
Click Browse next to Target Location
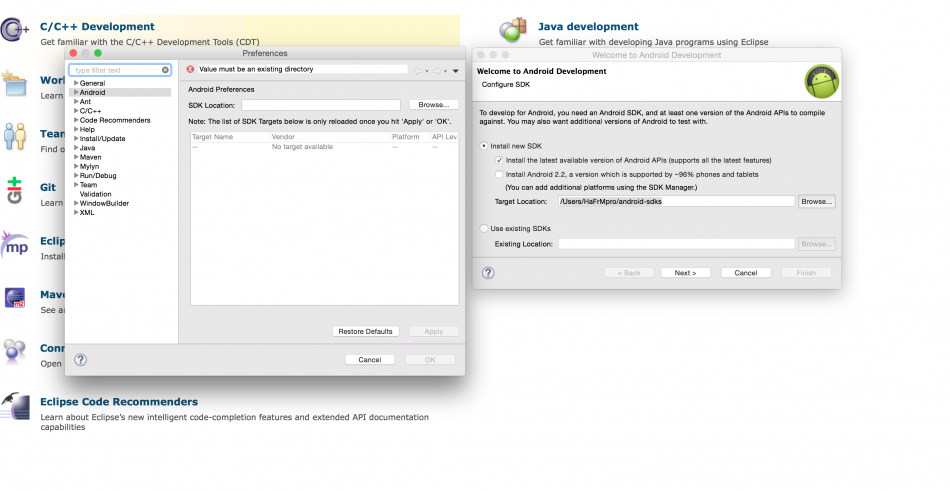click(x=817, y=201)
